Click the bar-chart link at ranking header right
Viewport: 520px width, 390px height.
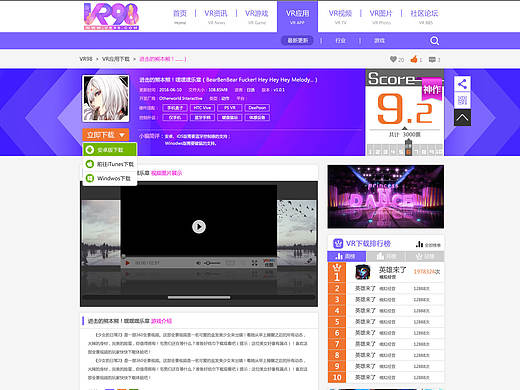428,244
